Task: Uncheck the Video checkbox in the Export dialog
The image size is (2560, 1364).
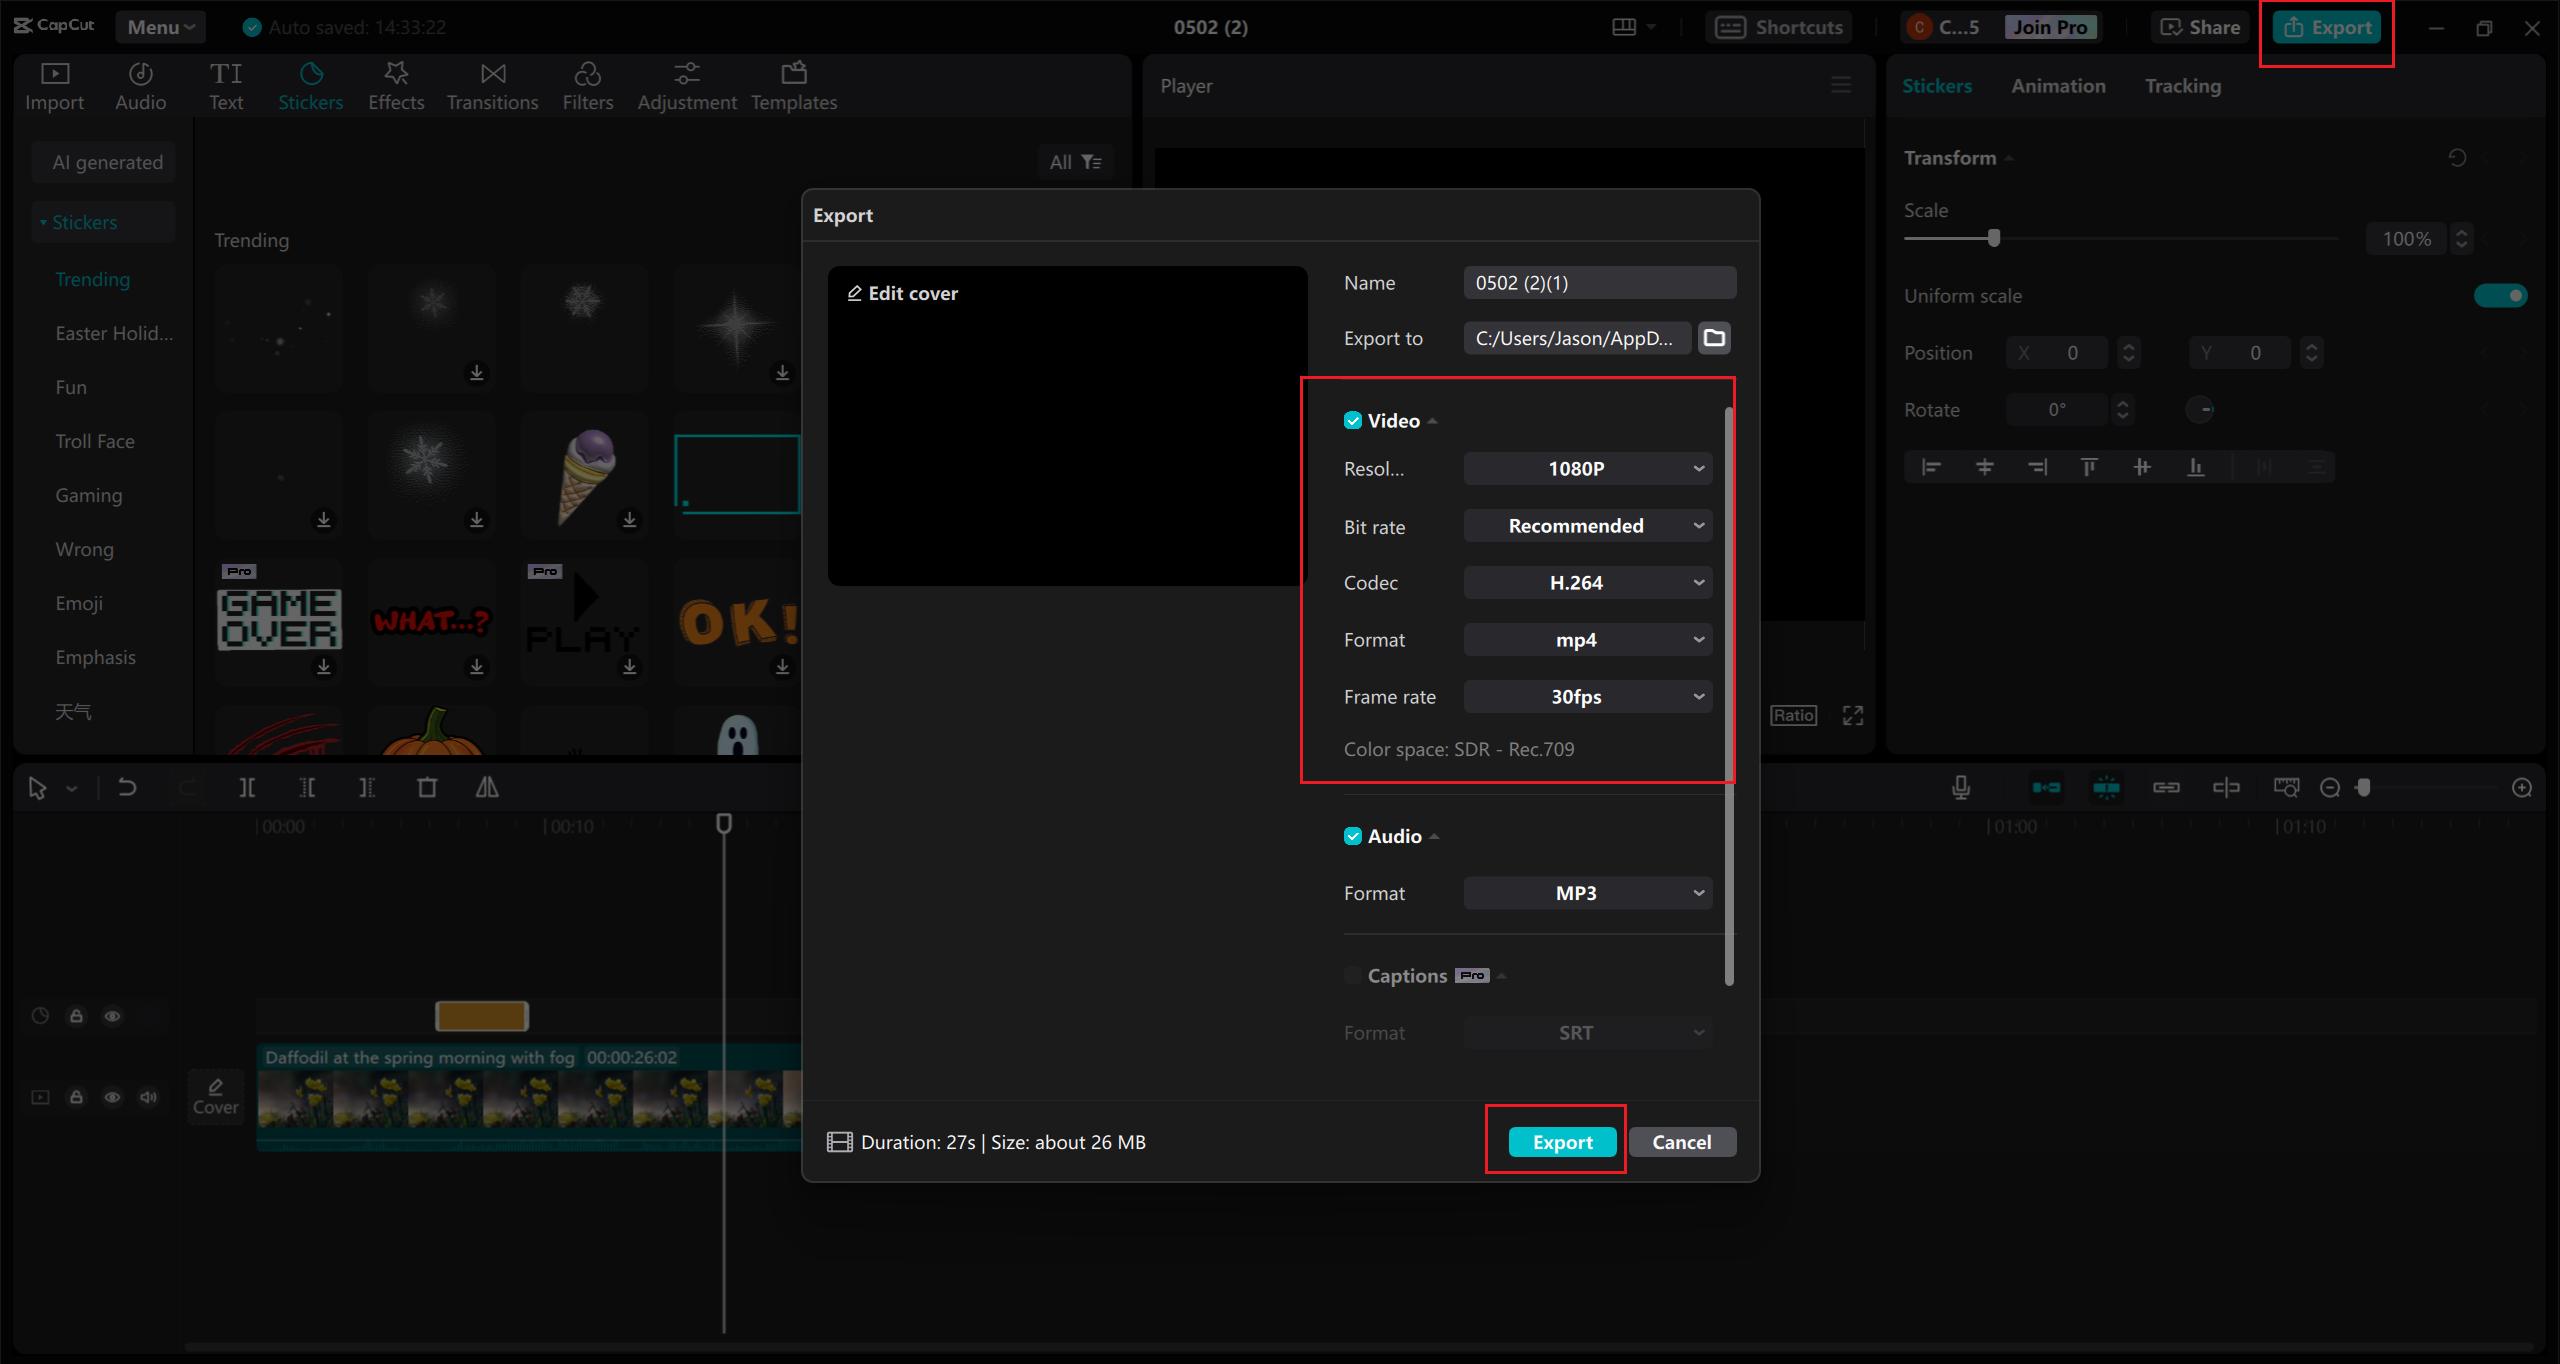Action: point(1352,420)
